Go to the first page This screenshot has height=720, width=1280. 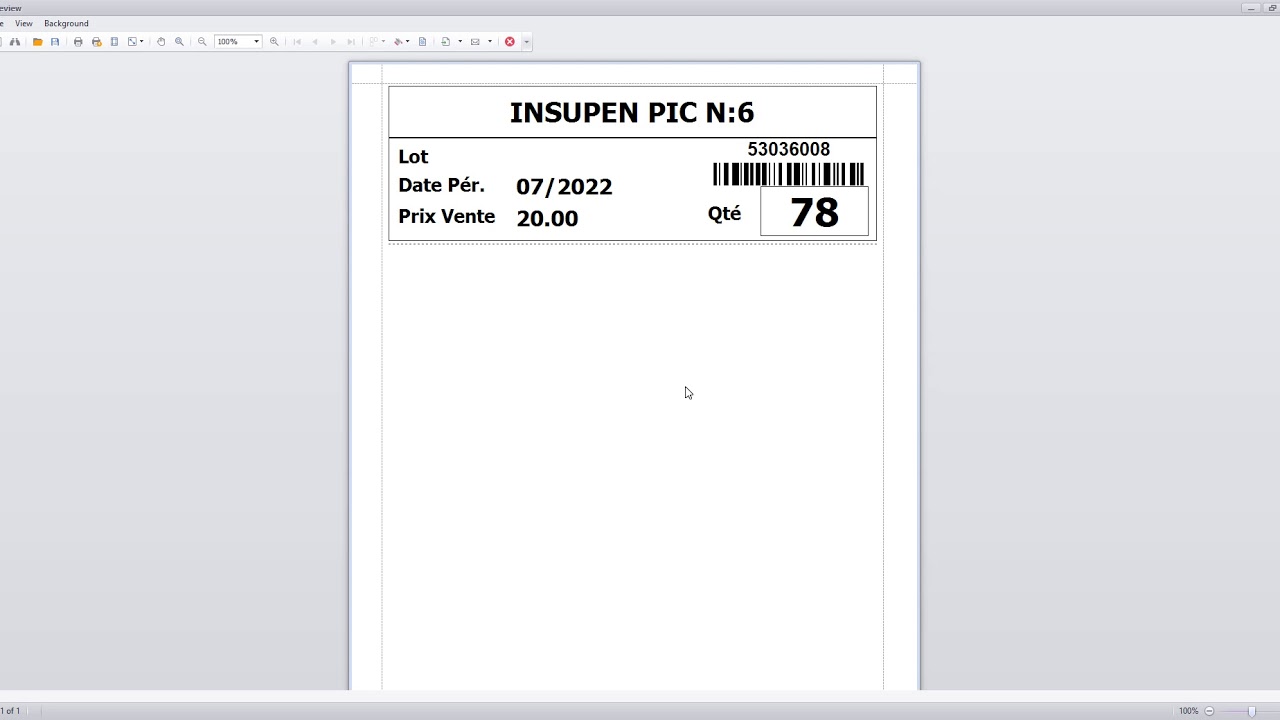297,42
